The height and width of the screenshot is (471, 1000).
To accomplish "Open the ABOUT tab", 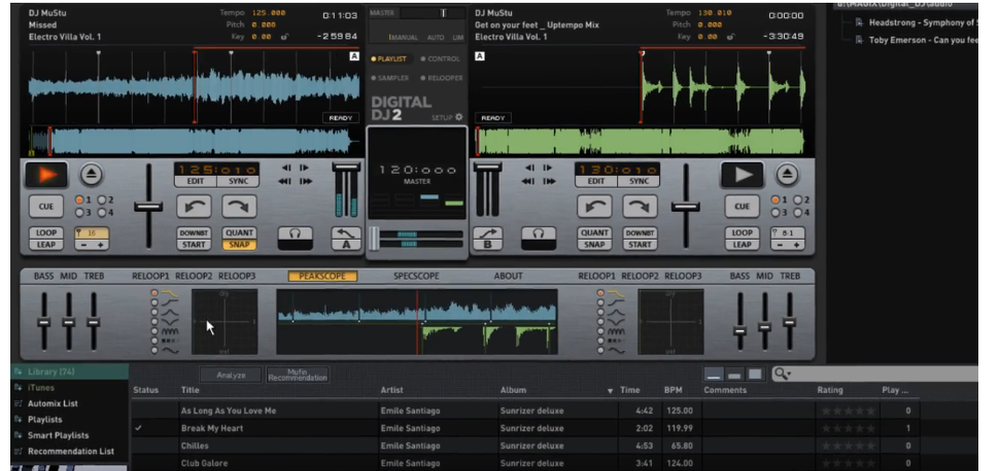I will [x=508, y=276].
